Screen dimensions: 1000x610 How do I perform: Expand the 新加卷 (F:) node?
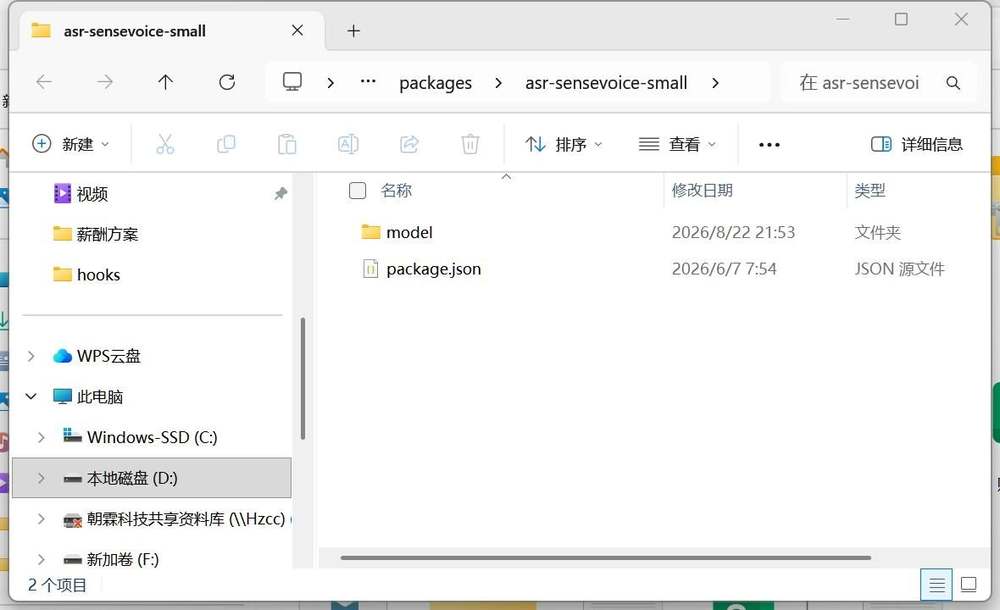[41, 560]
